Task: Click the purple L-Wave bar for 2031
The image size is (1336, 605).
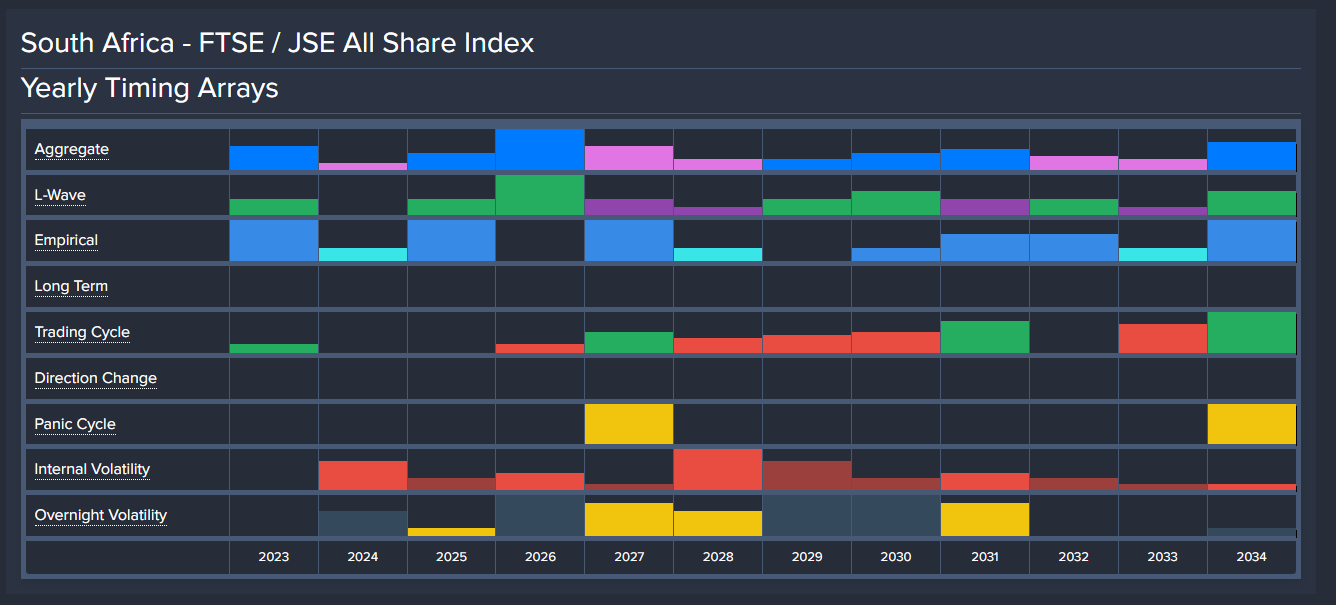Action: (985, 208)
